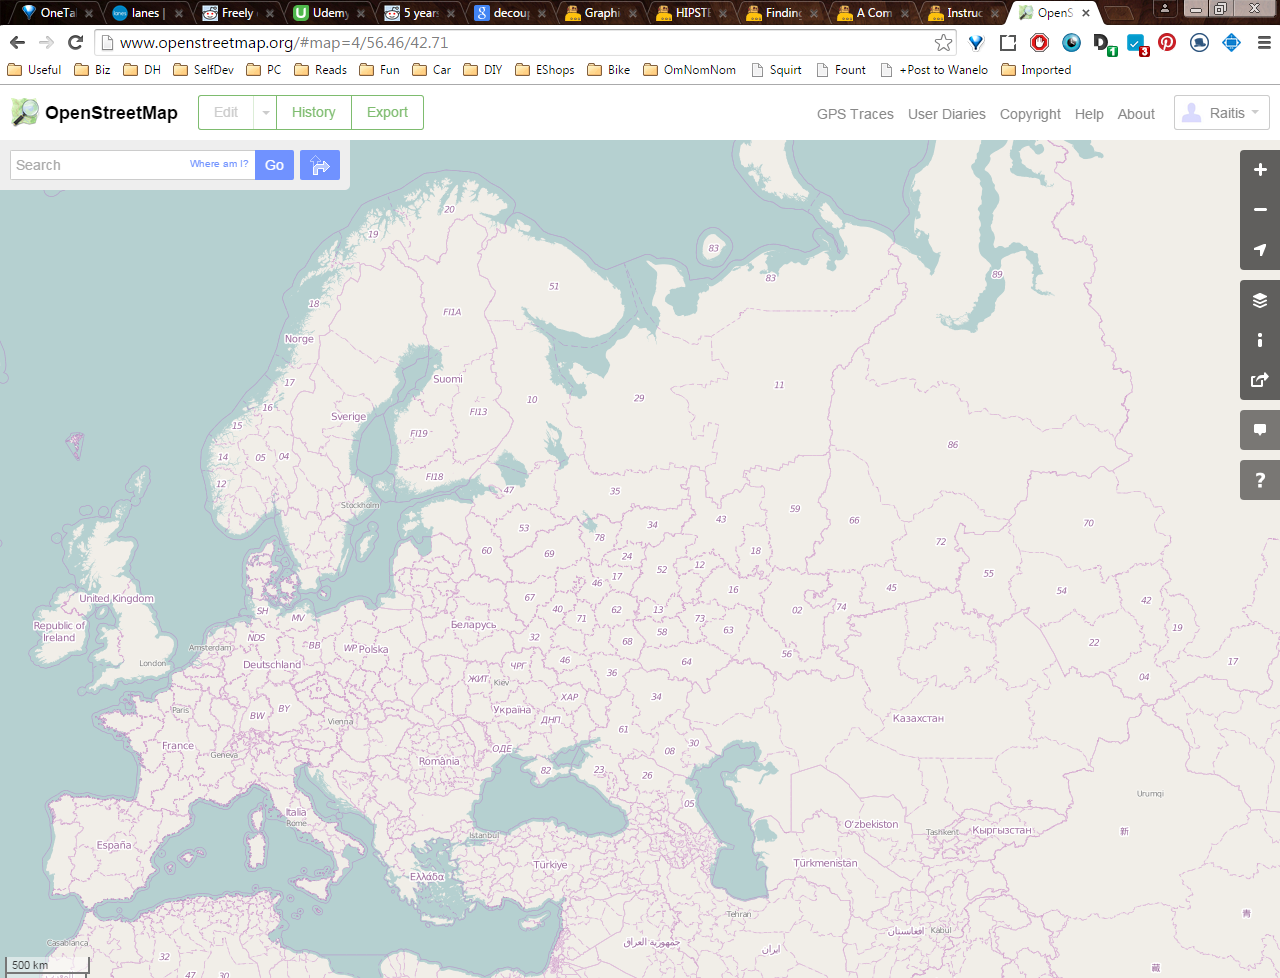
Task: Click the square frame extension icon
Action: [x=1008, y=42]
